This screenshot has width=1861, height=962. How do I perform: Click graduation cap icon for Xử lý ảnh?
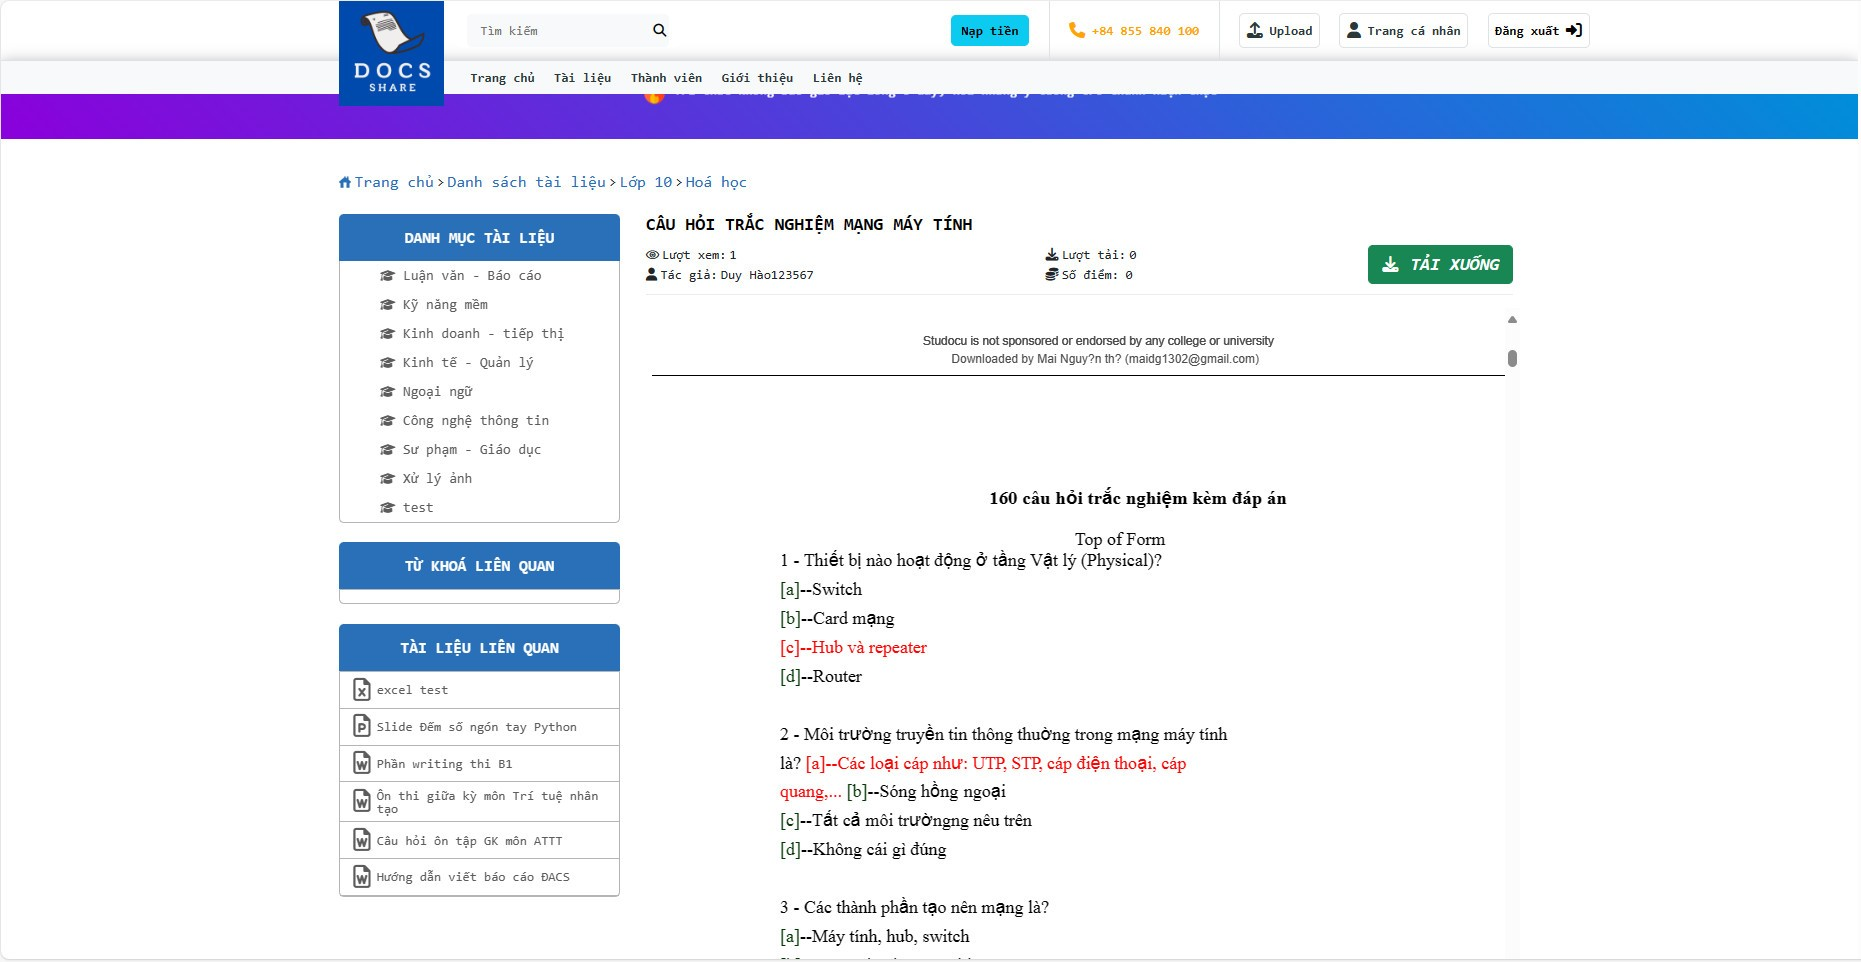(387, 479)
